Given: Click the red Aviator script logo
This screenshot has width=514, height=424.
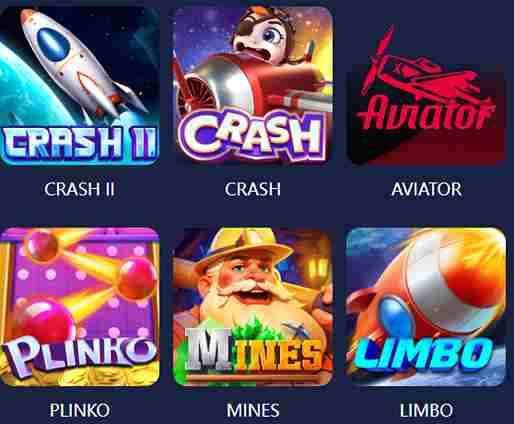Looking at the screenshot, I should (x=425, y=112).
